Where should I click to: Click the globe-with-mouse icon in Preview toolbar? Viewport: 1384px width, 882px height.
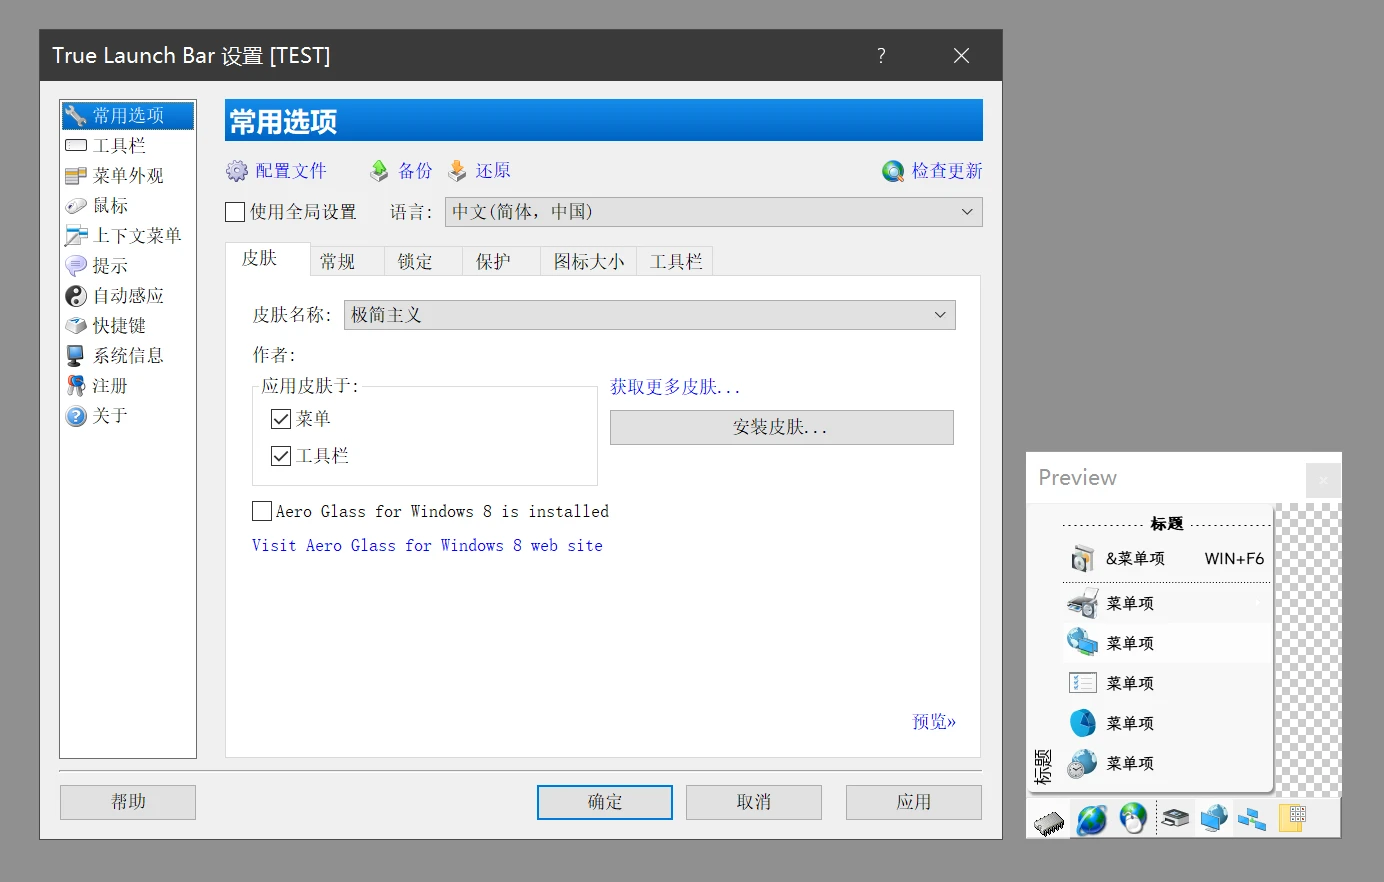[1133, 819]
